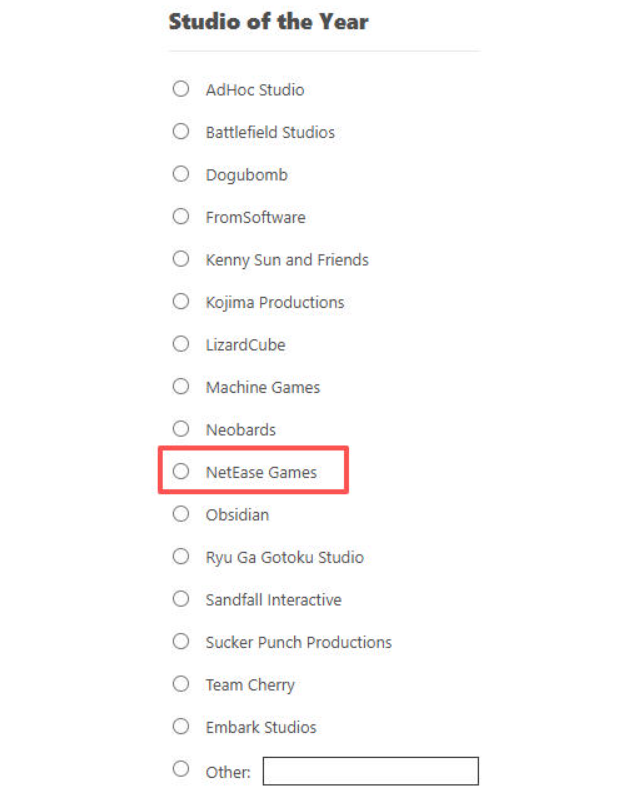636x795 pixels.
Task: Choose the highlighted NetEase Games option
Action: (181, 471)
